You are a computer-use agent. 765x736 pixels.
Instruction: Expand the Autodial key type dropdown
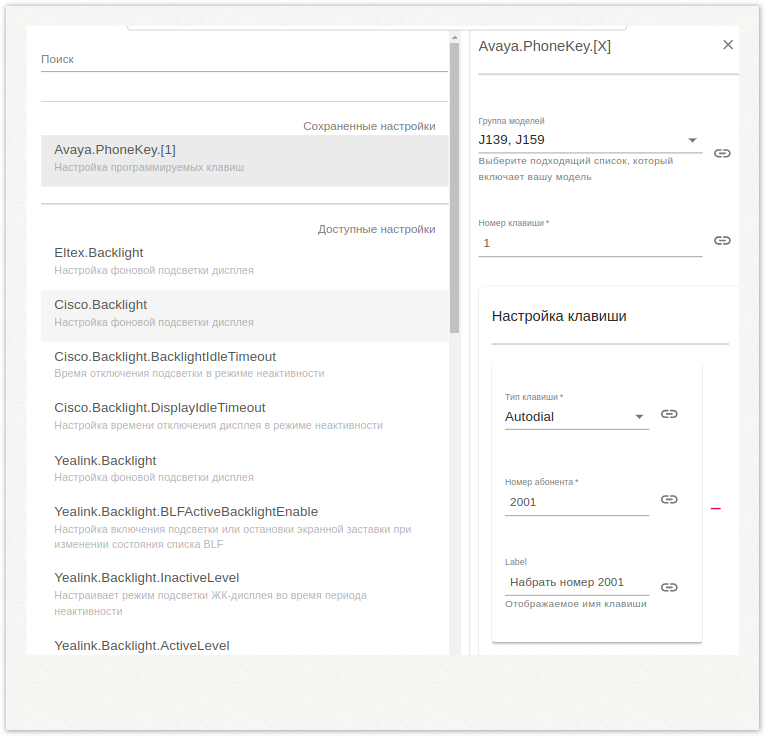point(639,417)
